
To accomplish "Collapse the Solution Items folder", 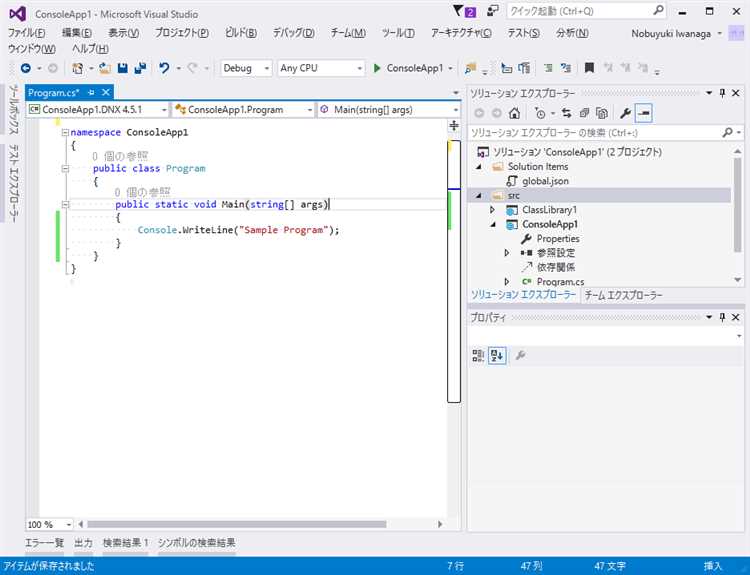I will point(478,166).
